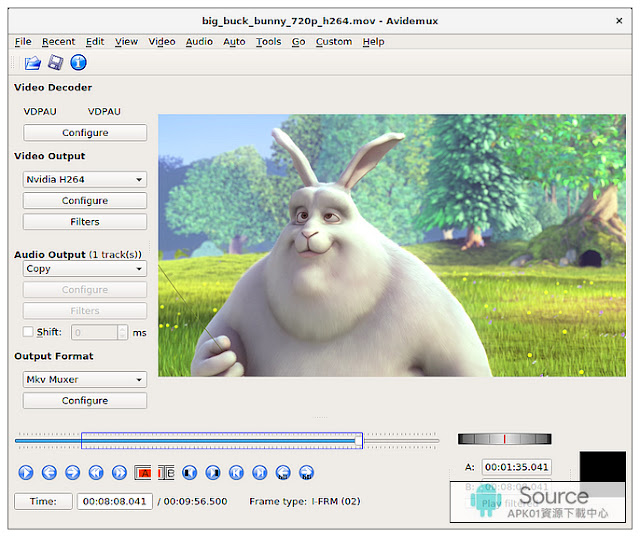Click the Shift milliseconds spin box
The image size is (640, 537).
point(99,333)
